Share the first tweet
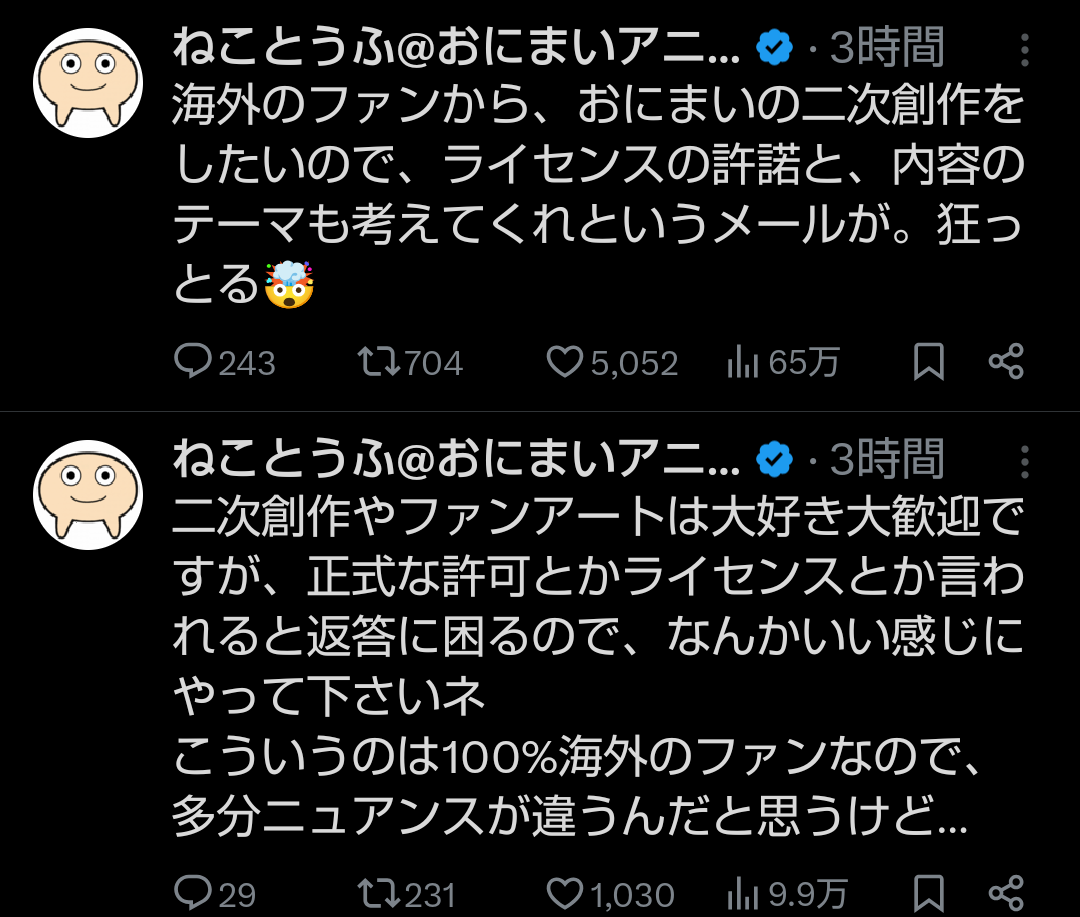 click(x=1006, y=363)
